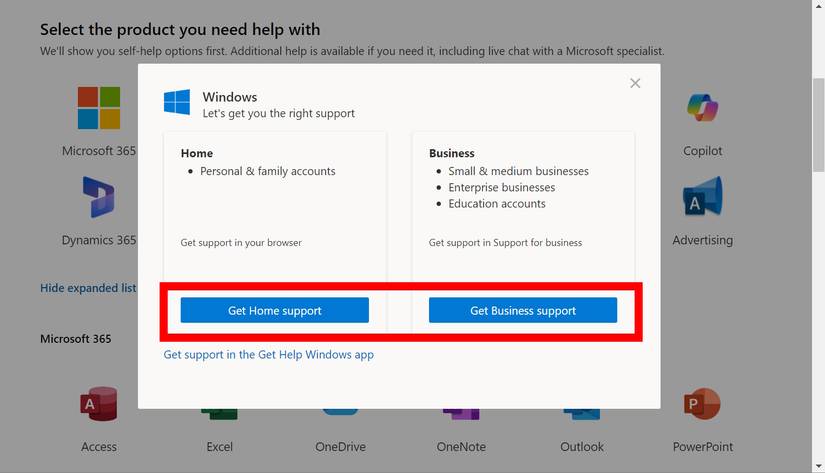Click the Advertising label
Screen dimensions: 825x473
[x=702, y=240]
